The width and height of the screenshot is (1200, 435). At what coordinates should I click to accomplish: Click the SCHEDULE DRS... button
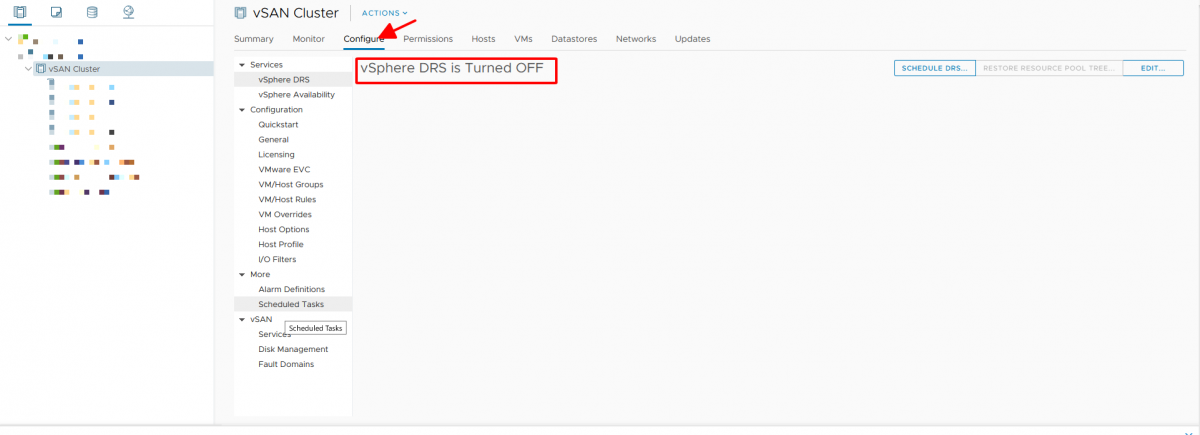click(x=933, y=68)
